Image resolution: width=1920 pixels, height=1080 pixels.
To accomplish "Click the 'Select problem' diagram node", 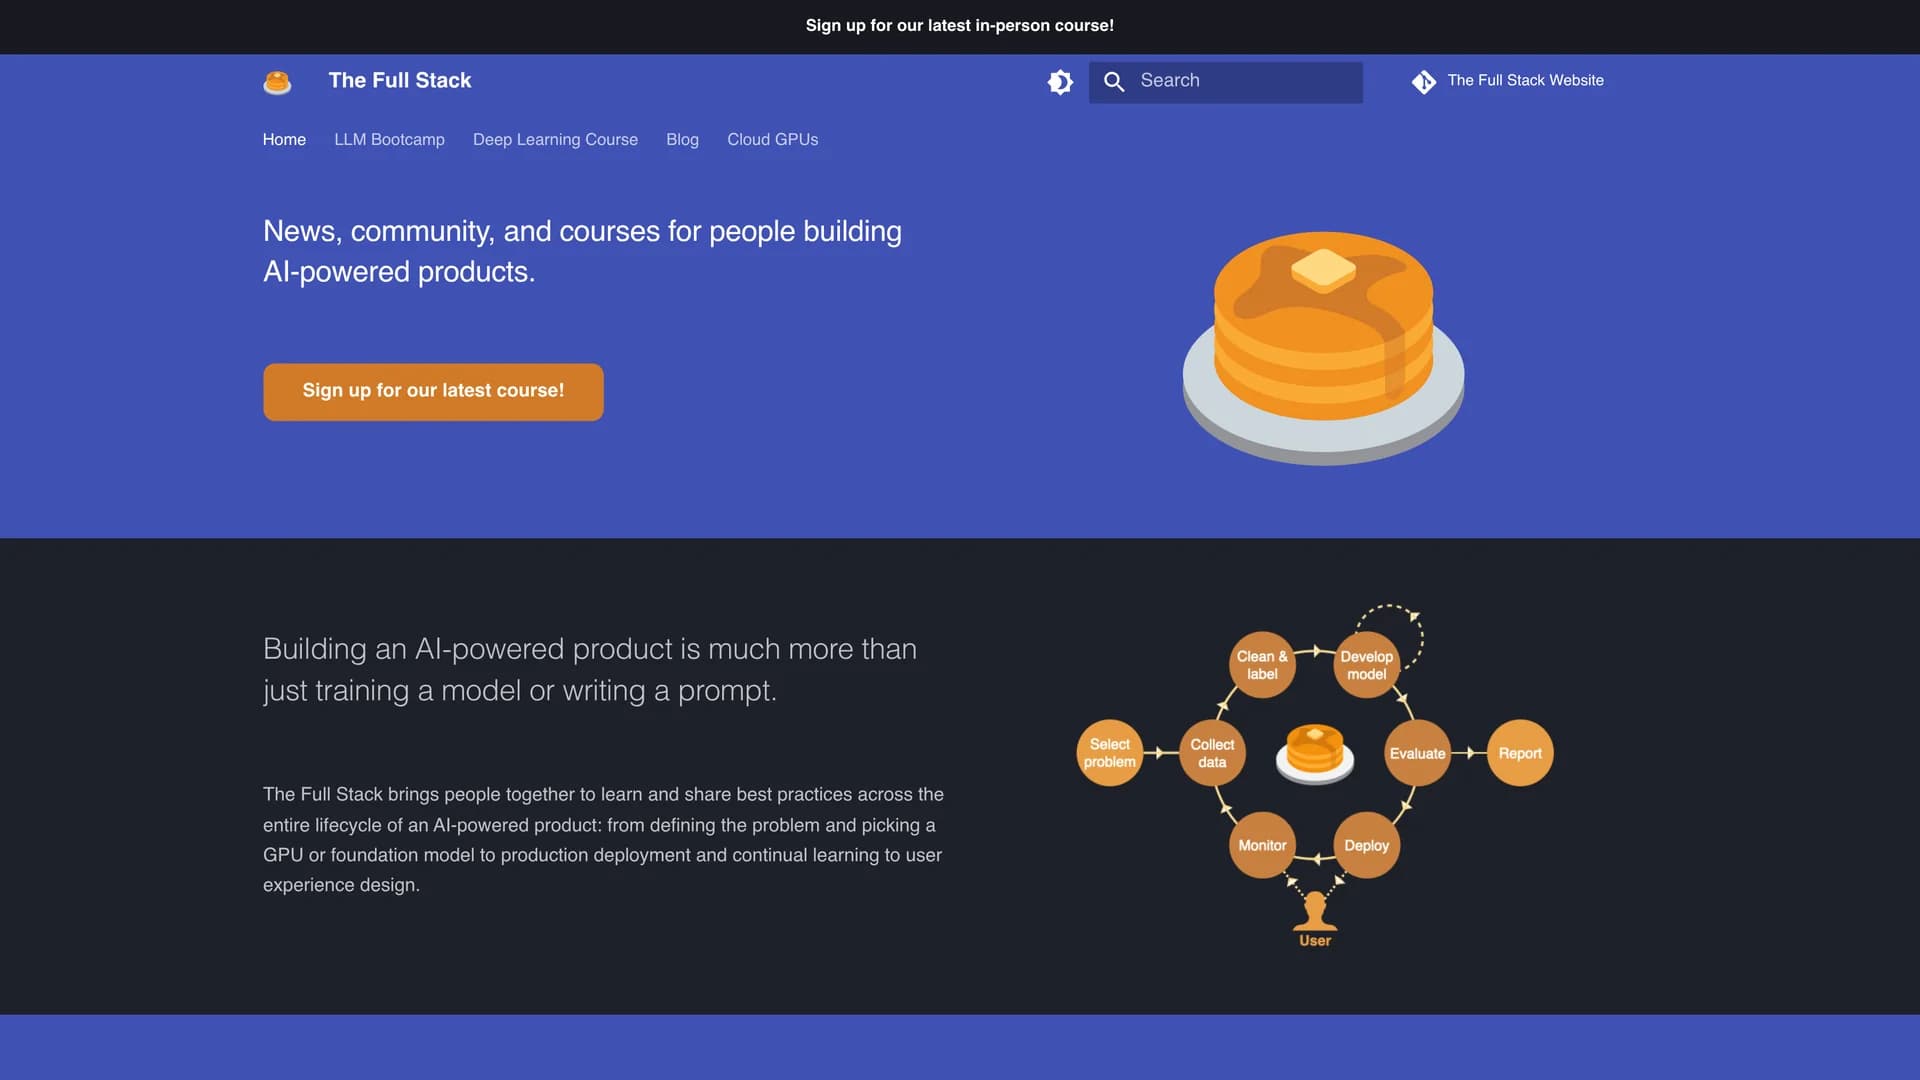I will pyautogui.click(x=1109, y=753).
